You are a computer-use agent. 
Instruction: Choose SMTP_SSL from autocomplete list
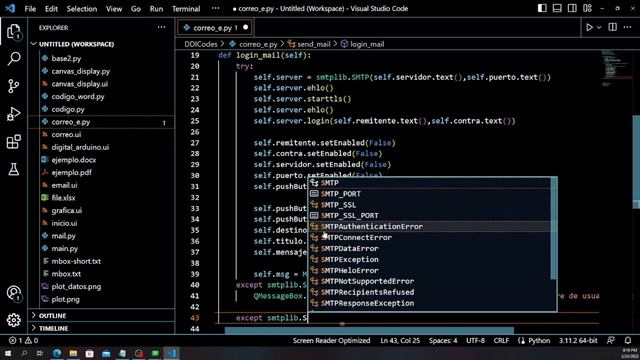[x=429, y=205]
